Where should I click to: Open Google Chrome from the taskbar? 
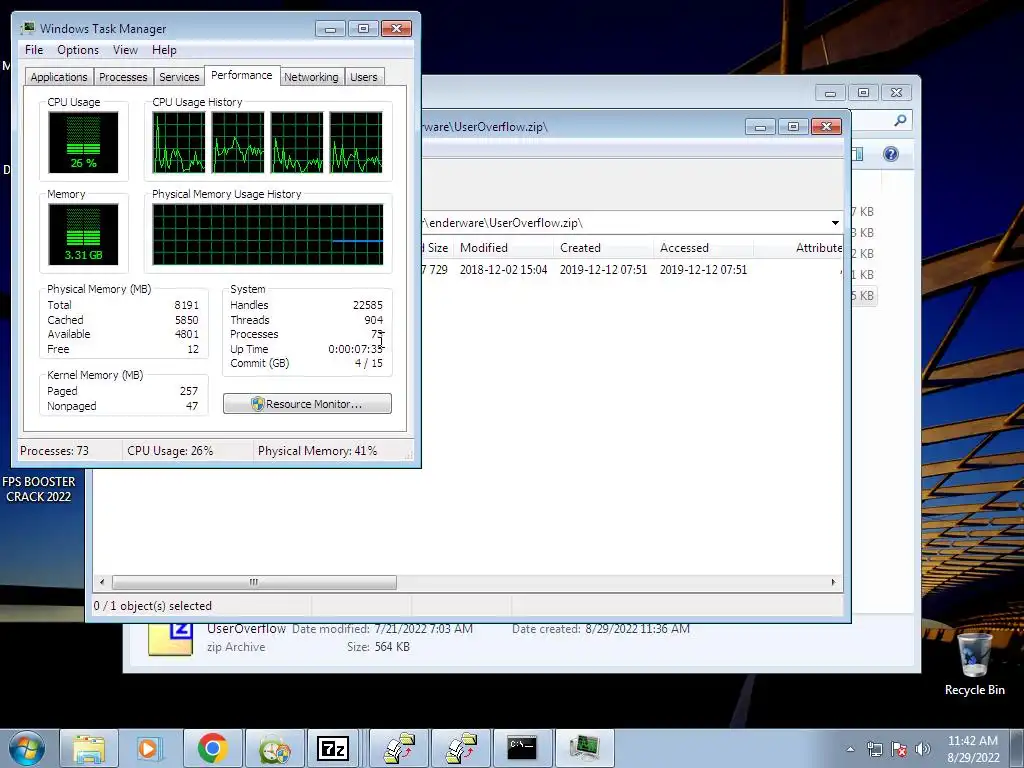[212, 748]
